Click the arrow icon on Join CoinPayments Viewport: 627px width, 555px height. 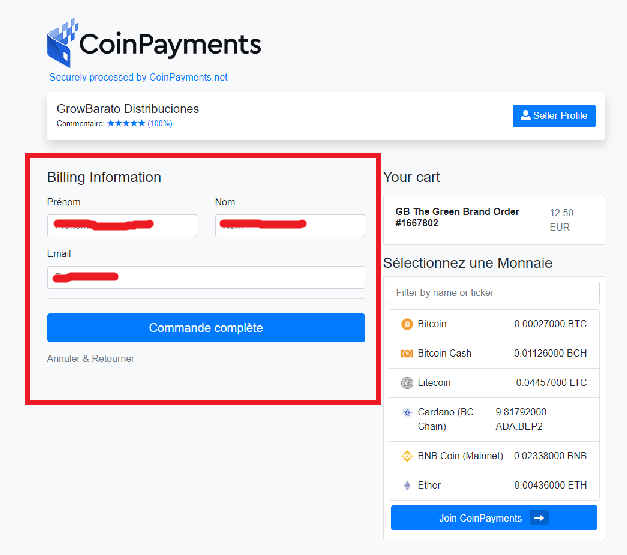pos(539,518)
